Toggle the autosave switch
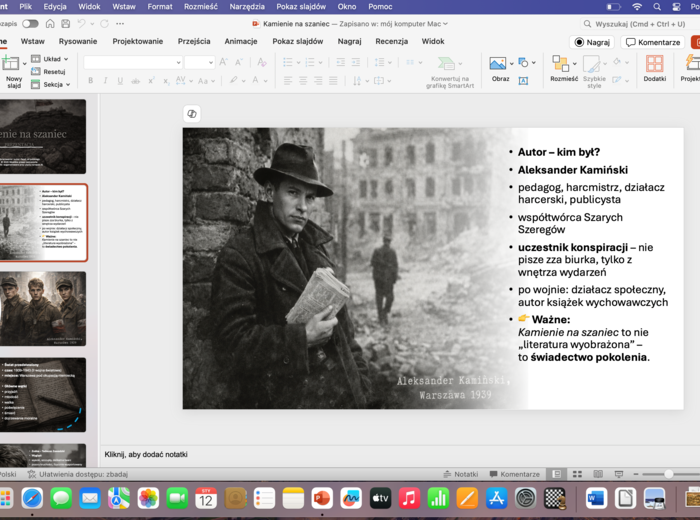Image resolution: width=700 pixels, height=520 pixels. 30,23
